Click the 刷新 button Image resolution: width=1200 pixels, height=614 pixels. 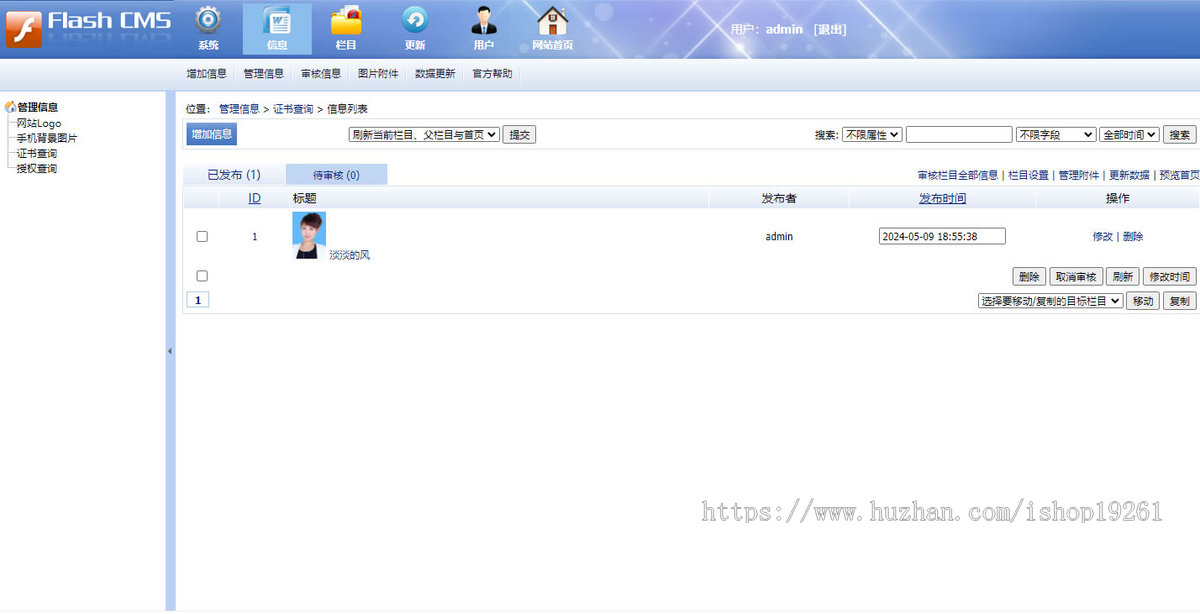(x=1122, y=277)
